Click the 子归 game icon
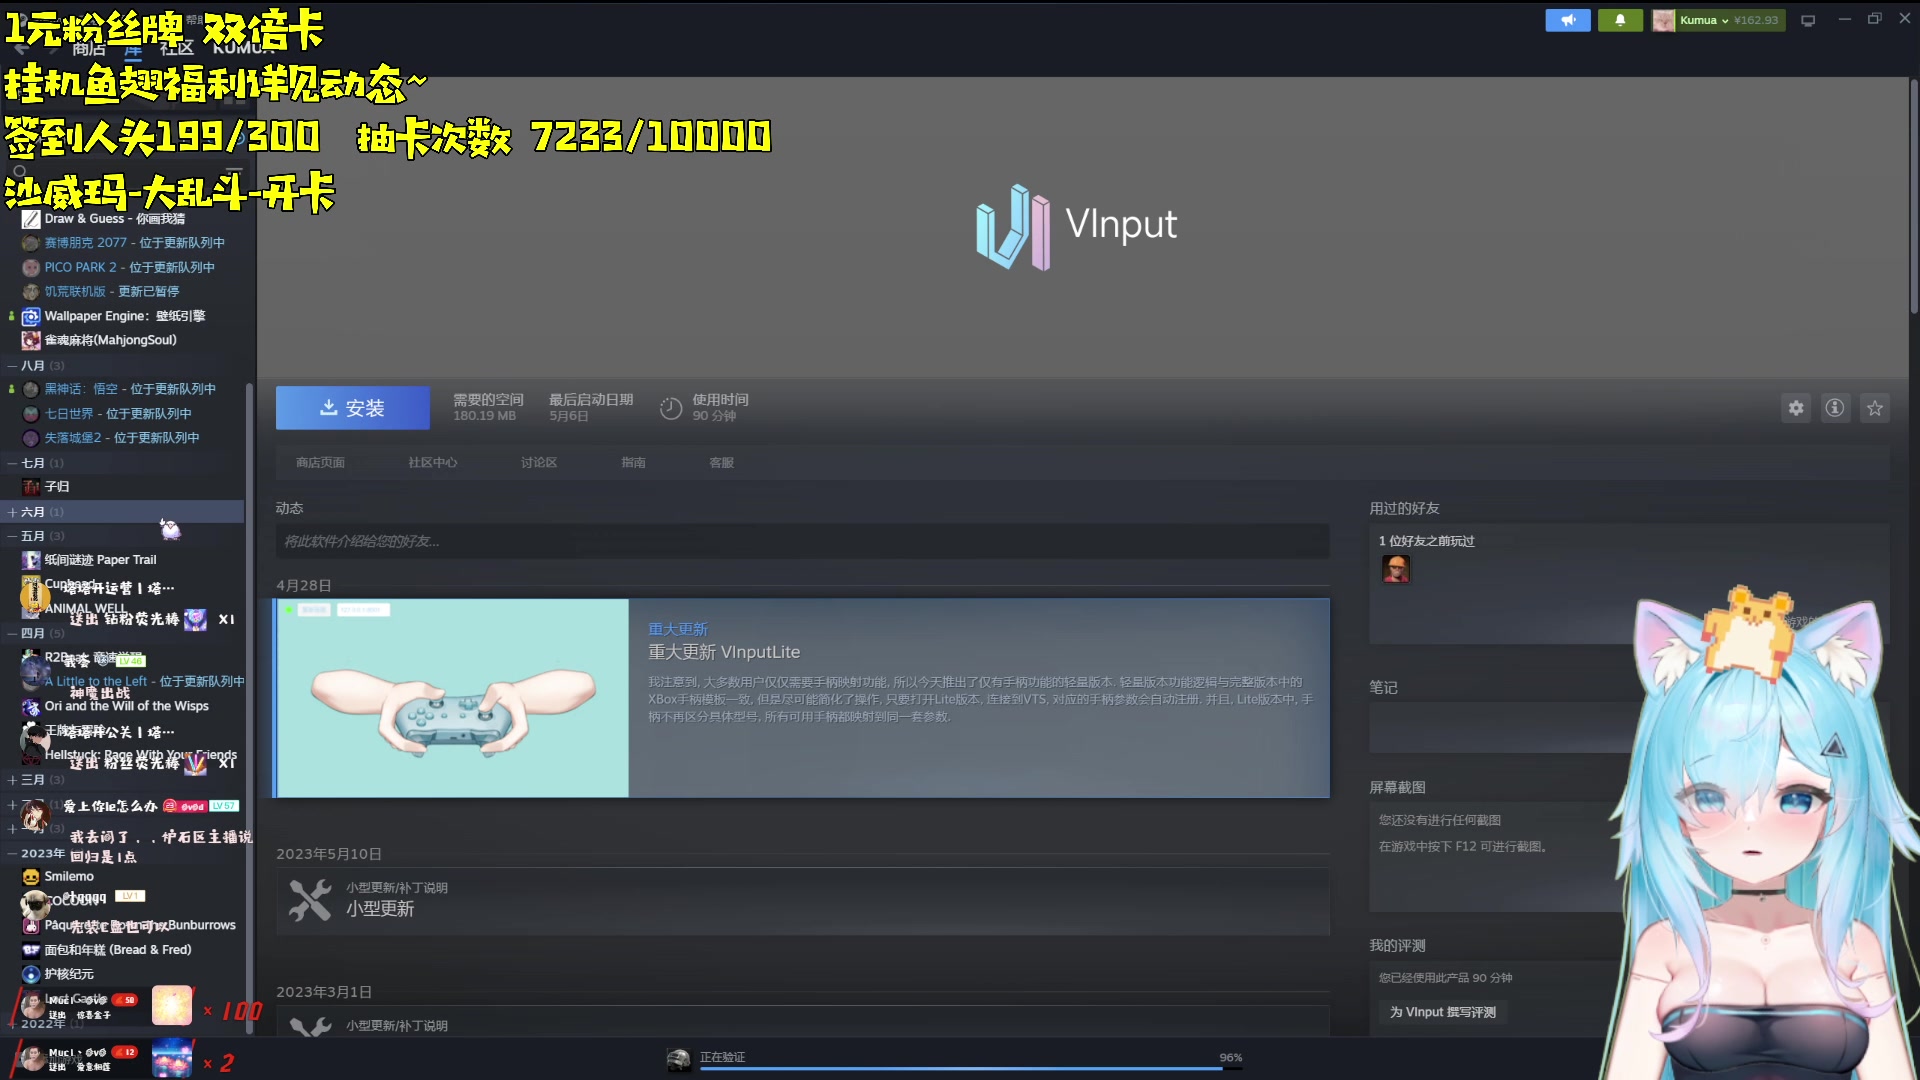Screen dimensions: 1920x1080 [x=31, y=487]
